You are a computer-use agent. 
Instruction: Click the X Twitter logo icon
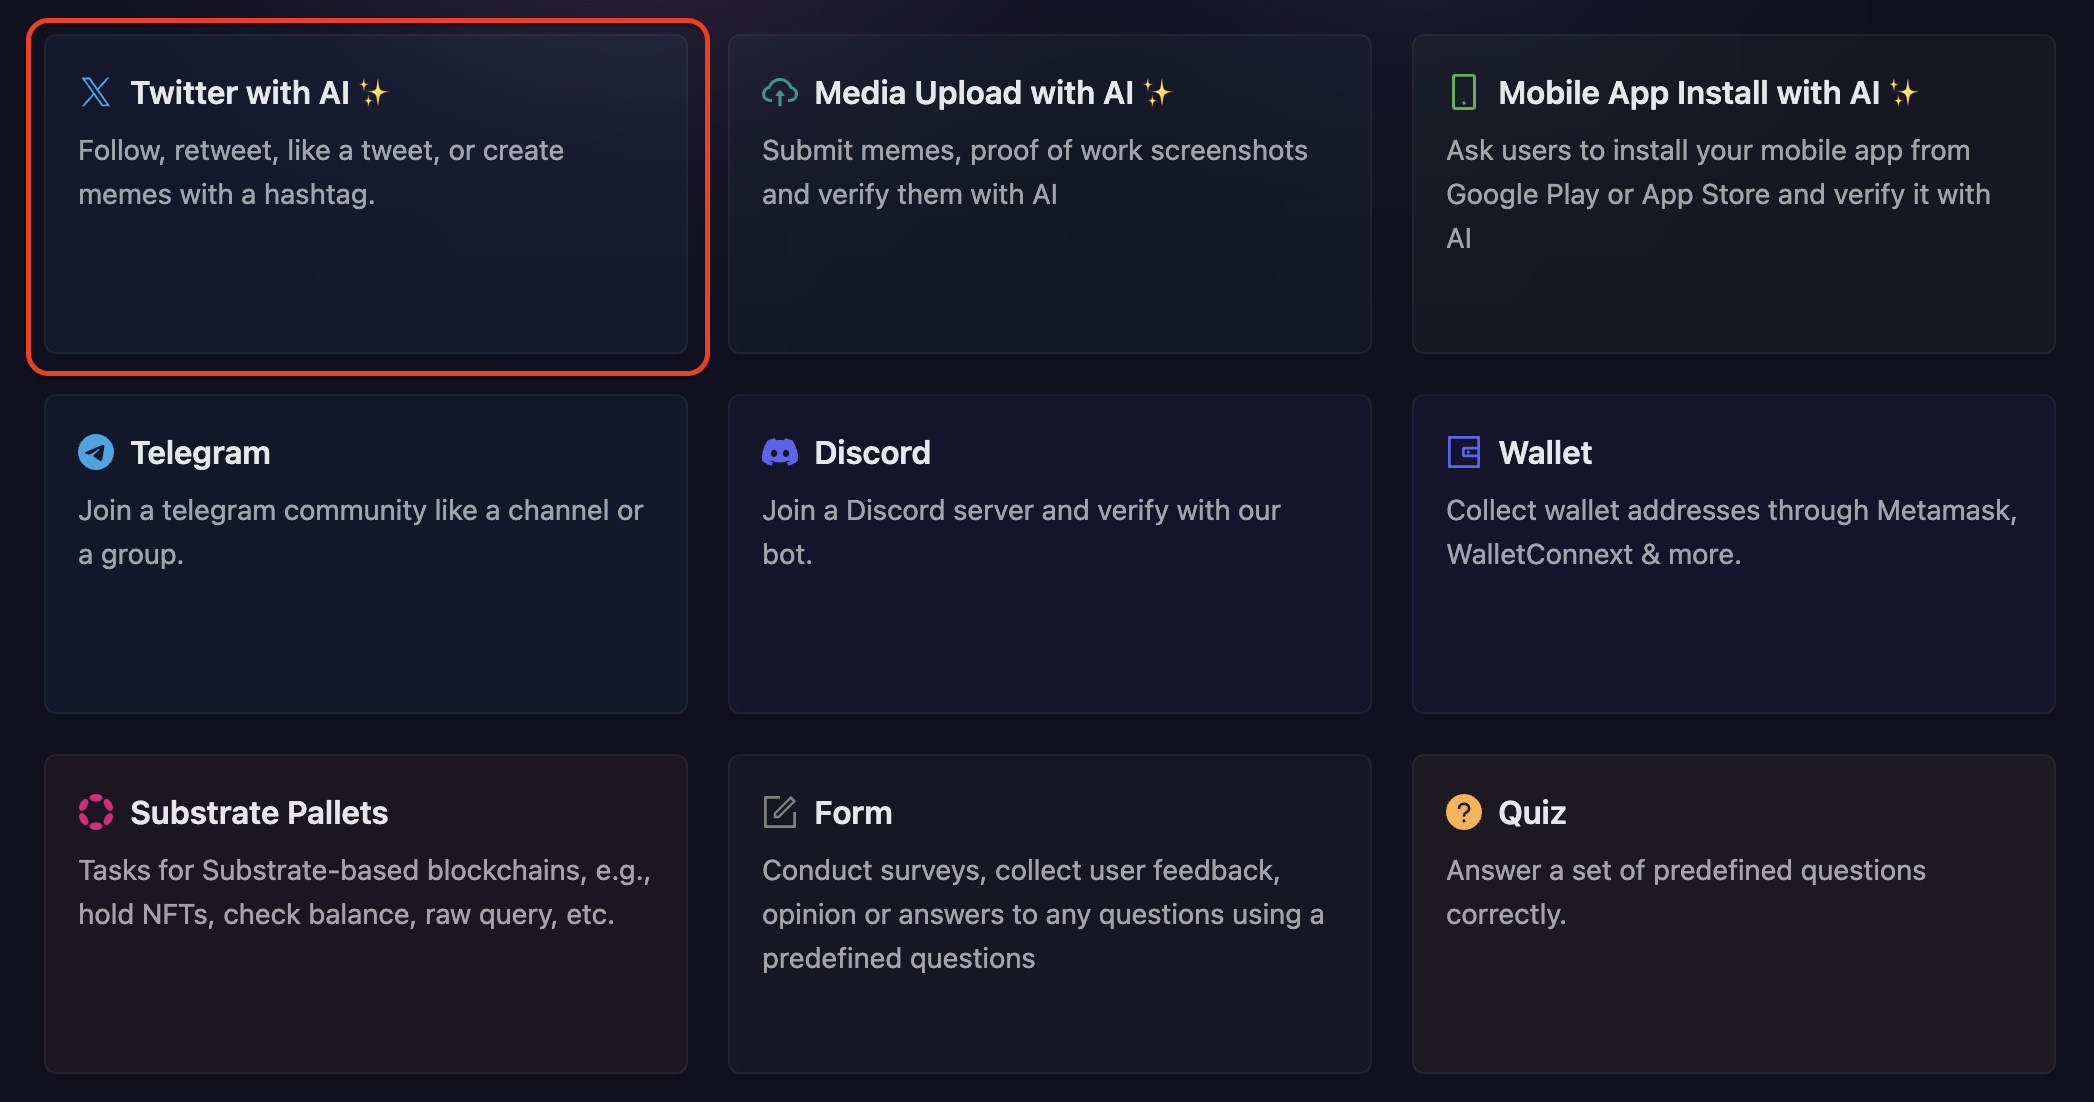[96, 92]
